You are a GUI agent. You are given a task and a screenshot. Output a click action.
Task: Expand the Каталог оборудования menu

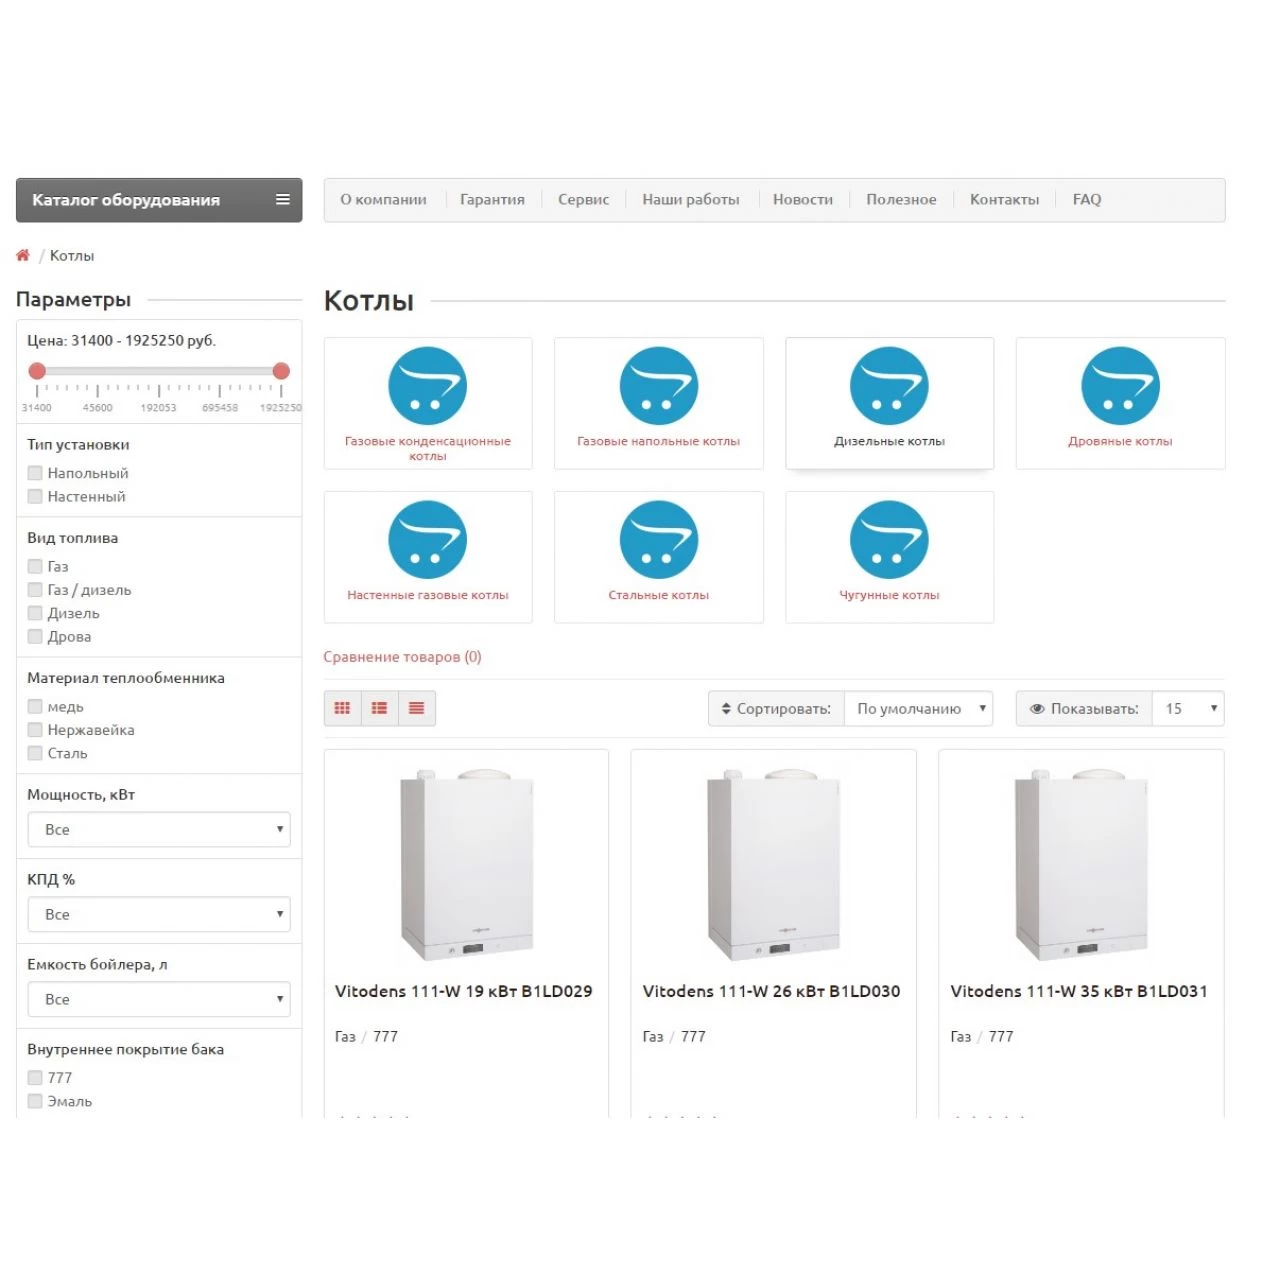pos(159,200)
